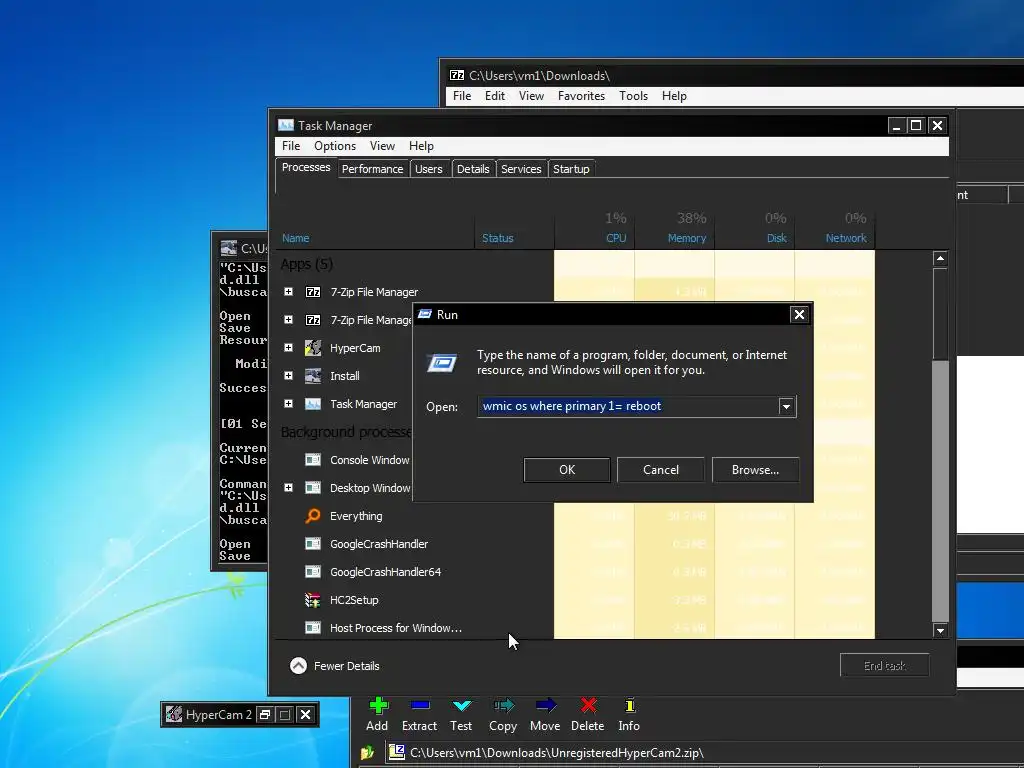Screen dimensions: 1024x768
Task: Click the End task button
Action: (884, 665)
